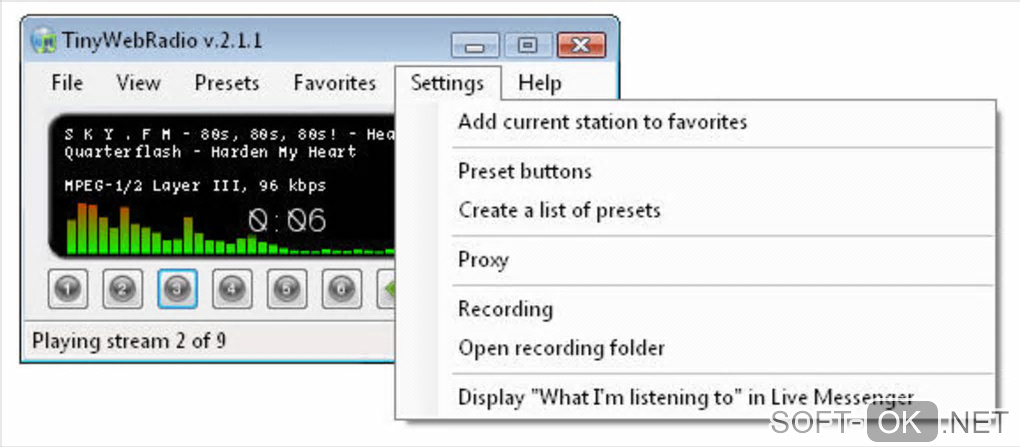Viewport: 1020px width, 447px height.
Task: Select preset button 3
Action: point(177,288)
